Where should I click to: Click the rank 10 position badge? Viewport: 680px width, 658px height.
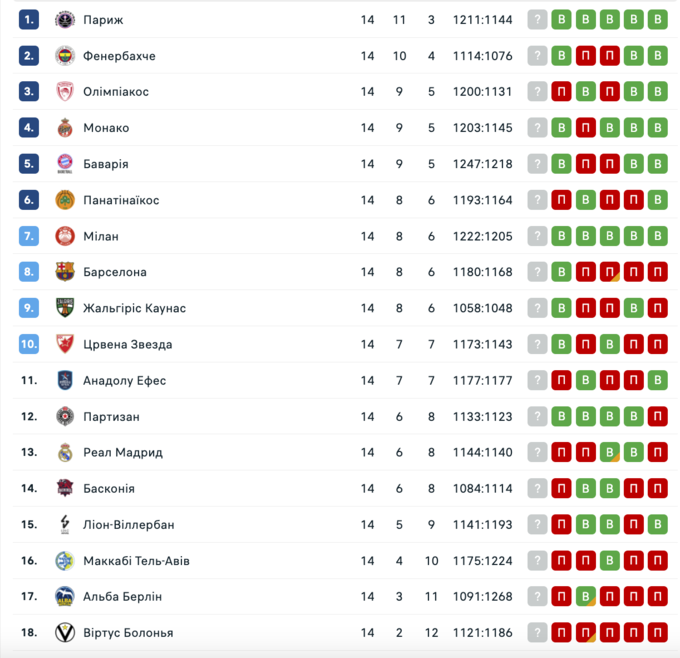(x=29, y=344)
